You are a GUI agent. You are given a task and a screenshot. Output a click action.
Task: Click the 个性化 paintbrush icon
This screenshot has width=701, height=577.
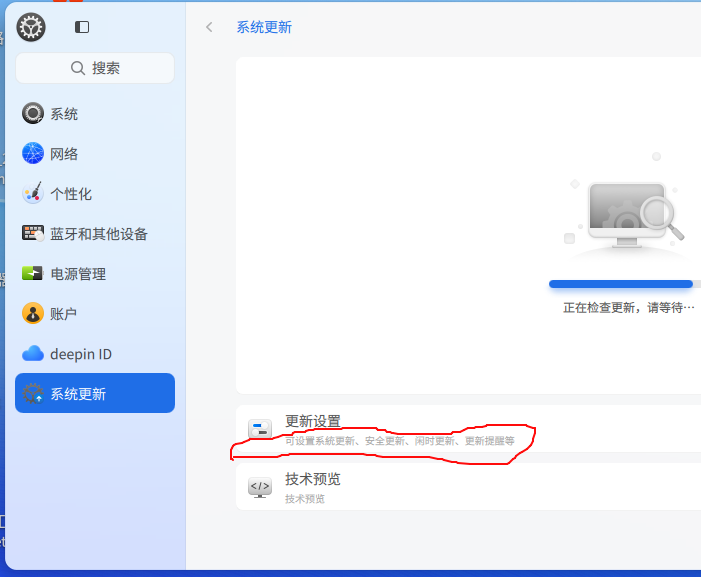[x=33, y=193]
